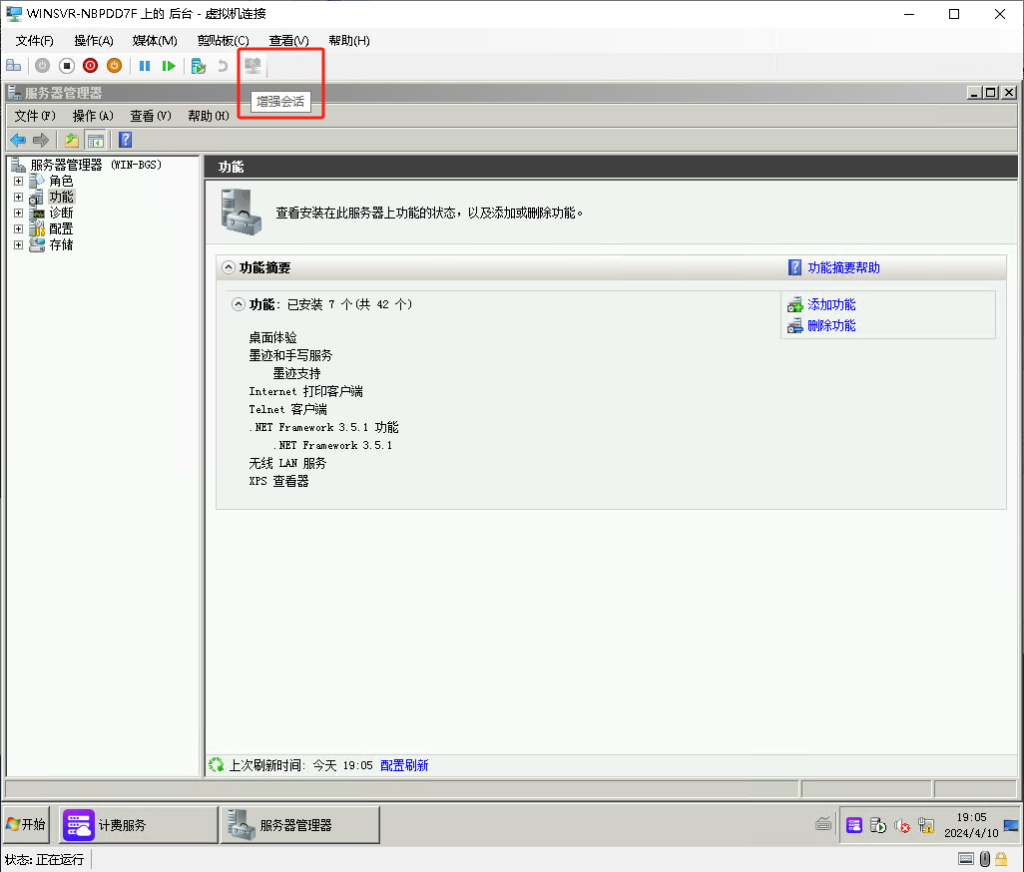Screen dimensions: 1024x872
Task: Click the muted volume tray icon
Action: [902, 825]
